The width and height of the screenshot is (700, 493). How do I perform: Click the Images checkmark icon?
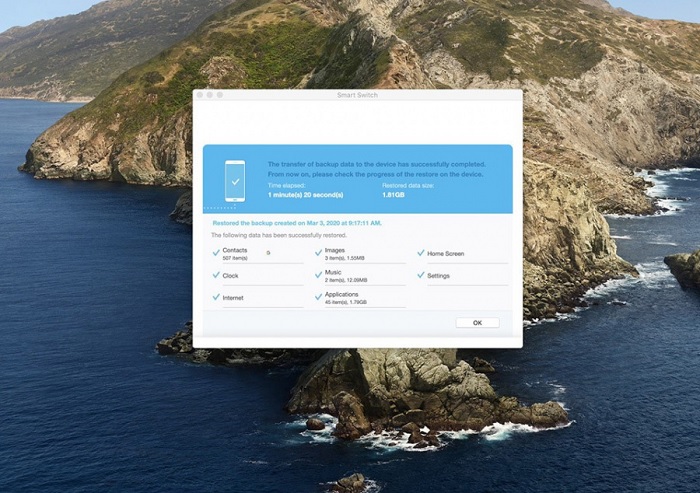[x=319, y=252]
